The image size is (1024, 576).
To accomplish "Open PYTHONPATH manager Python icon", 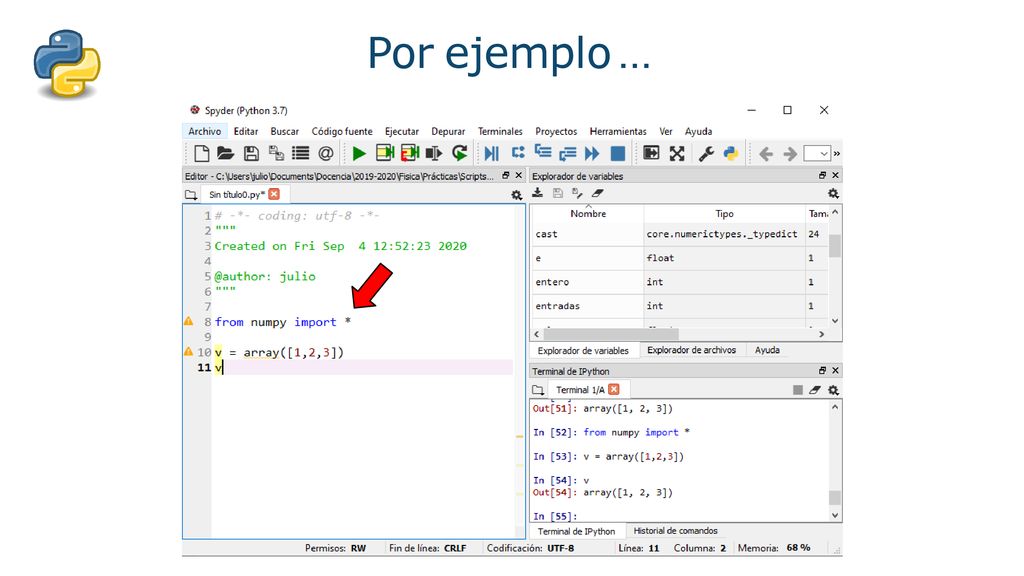I will point(731,153).
